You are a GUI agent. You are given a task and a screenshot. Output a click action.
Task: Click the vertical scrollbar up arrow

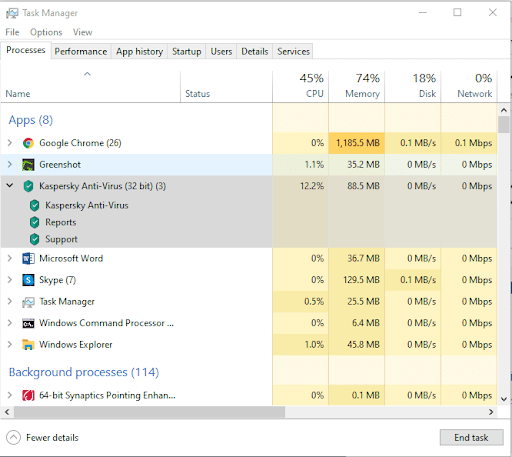click(504, 110)
